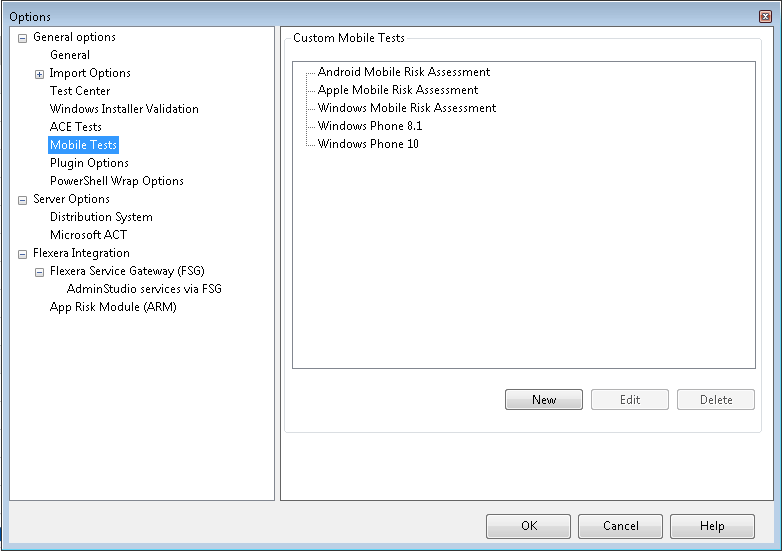Select Windows Phone 8.1 test entry
Image resolution: width=782 pixels, height=551 pixels.
370,126
